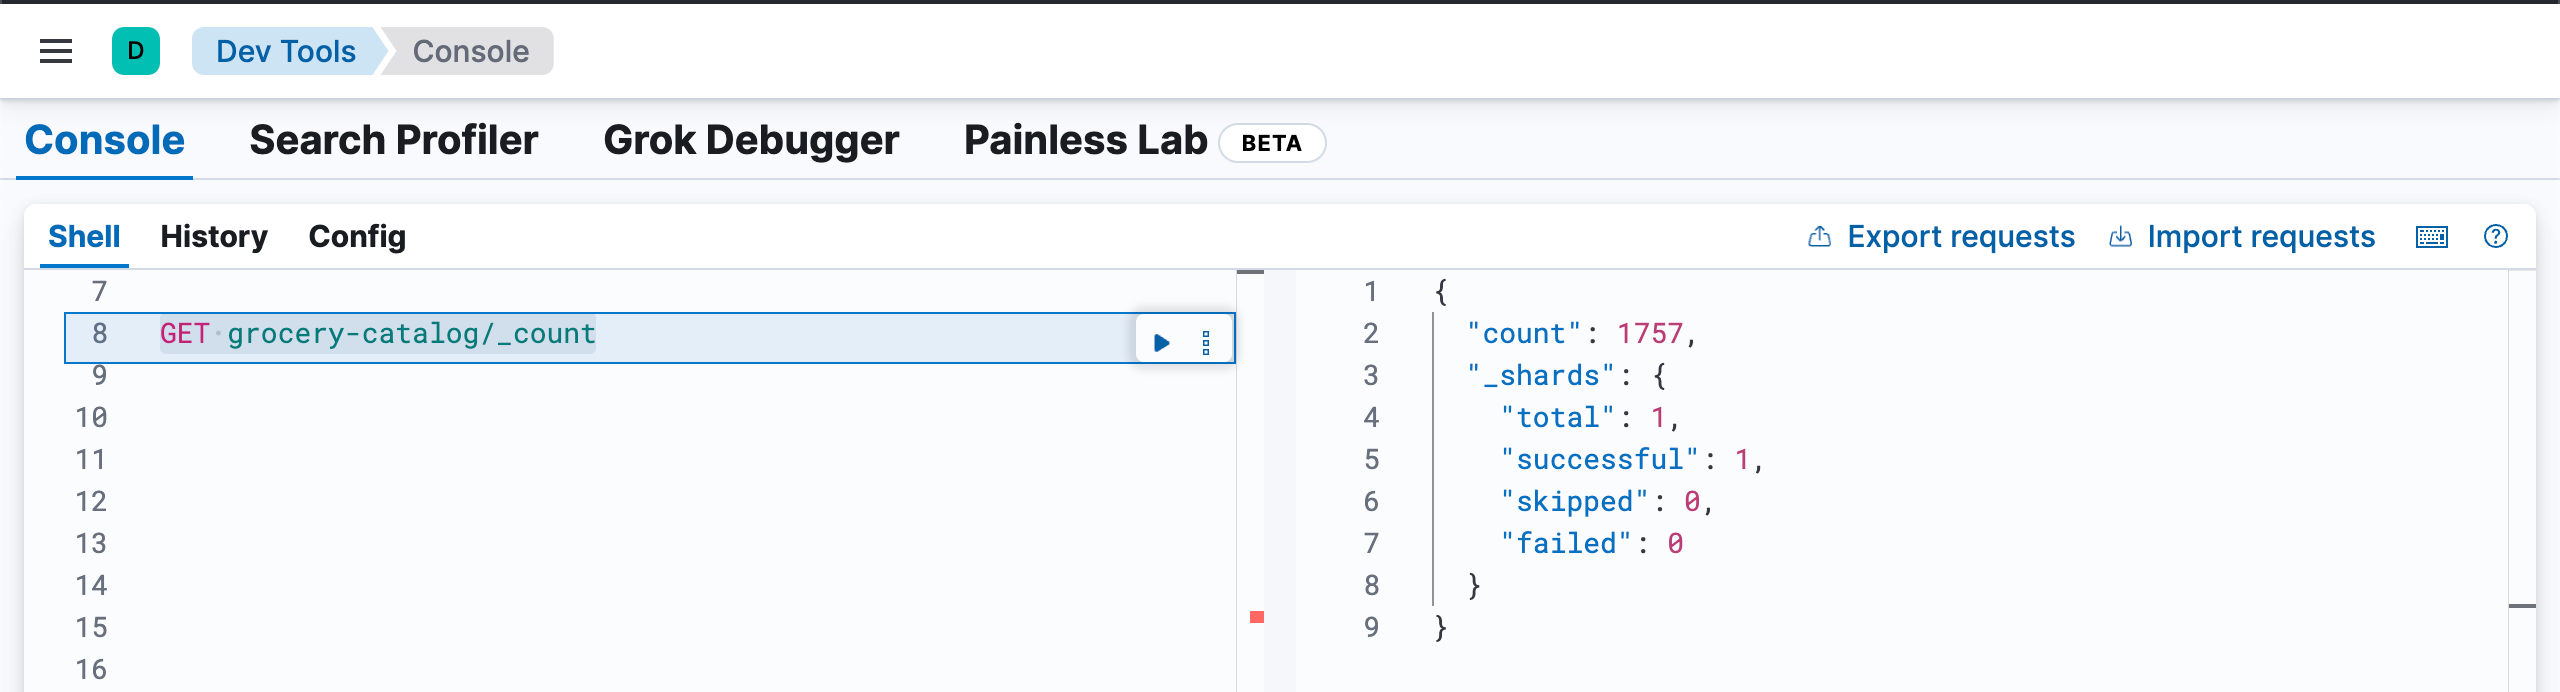The width and height of the screenshot is (2560, 692).
Task: Click the red error marker in editor scrollbar
Action: click(1257, 617)
